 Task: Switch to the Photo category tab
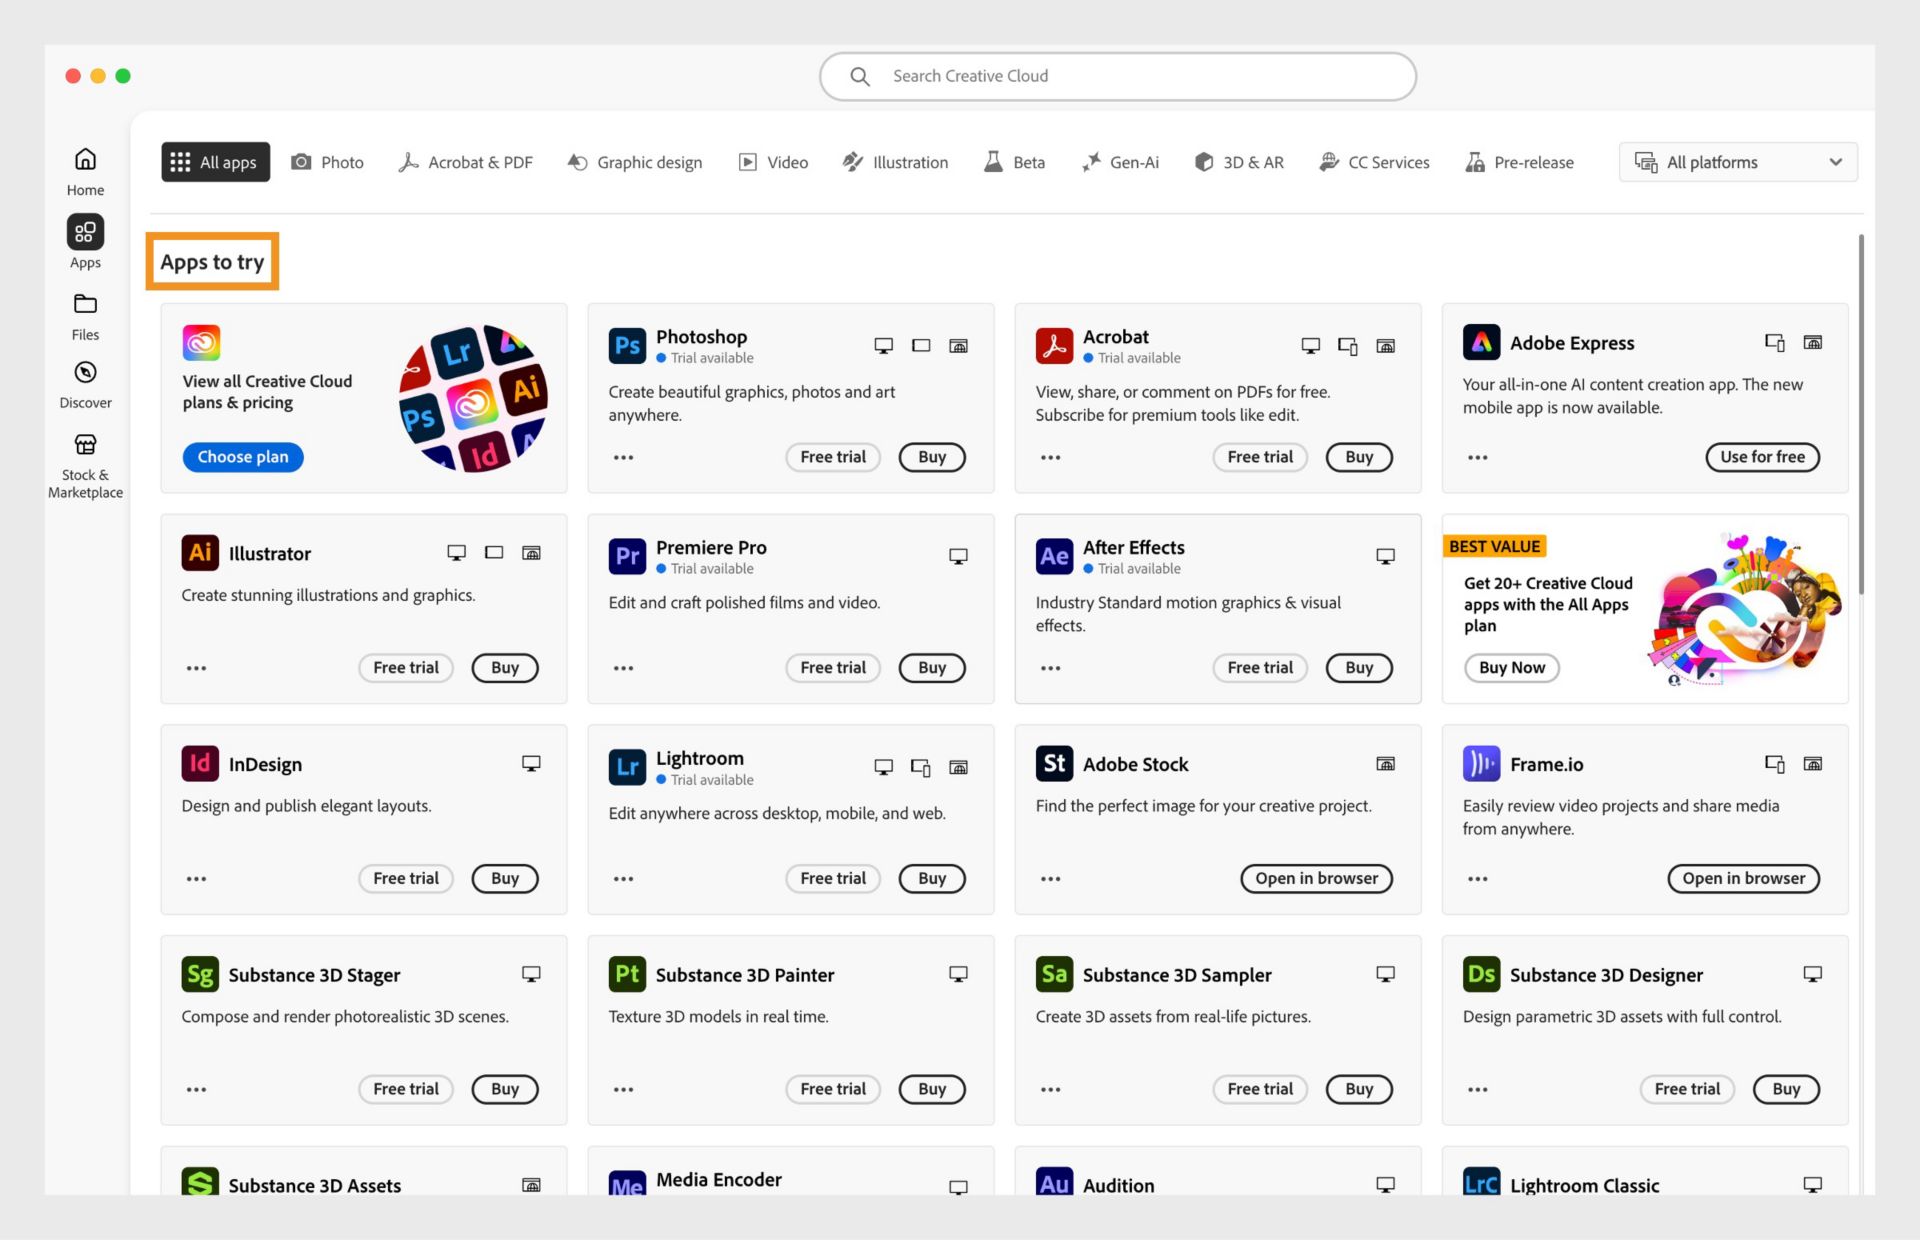[x=327, y=161]
